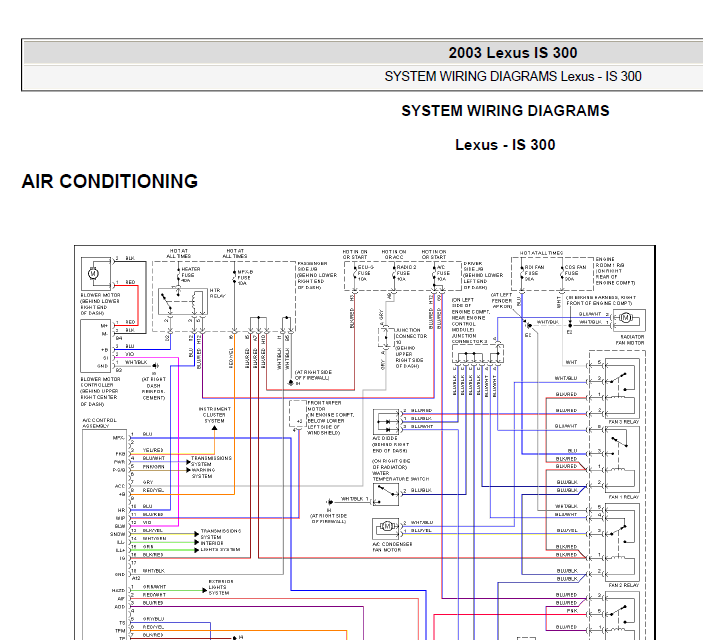The image size is (703, 640).
Task: Click the 'HEATER FUSE' label
Action: pos(191,272)
